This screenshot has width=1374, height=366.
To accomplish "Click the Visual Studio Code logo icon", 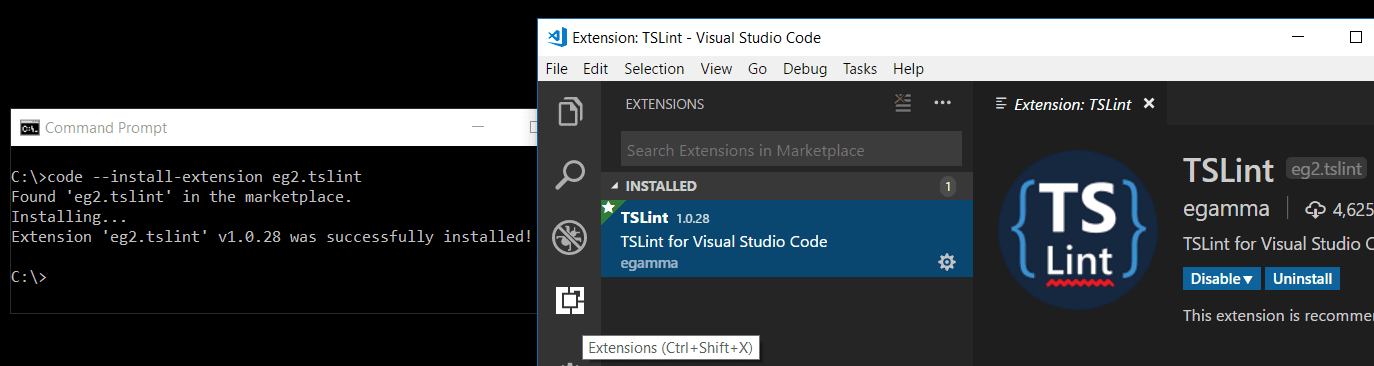I will click(557, 38).
